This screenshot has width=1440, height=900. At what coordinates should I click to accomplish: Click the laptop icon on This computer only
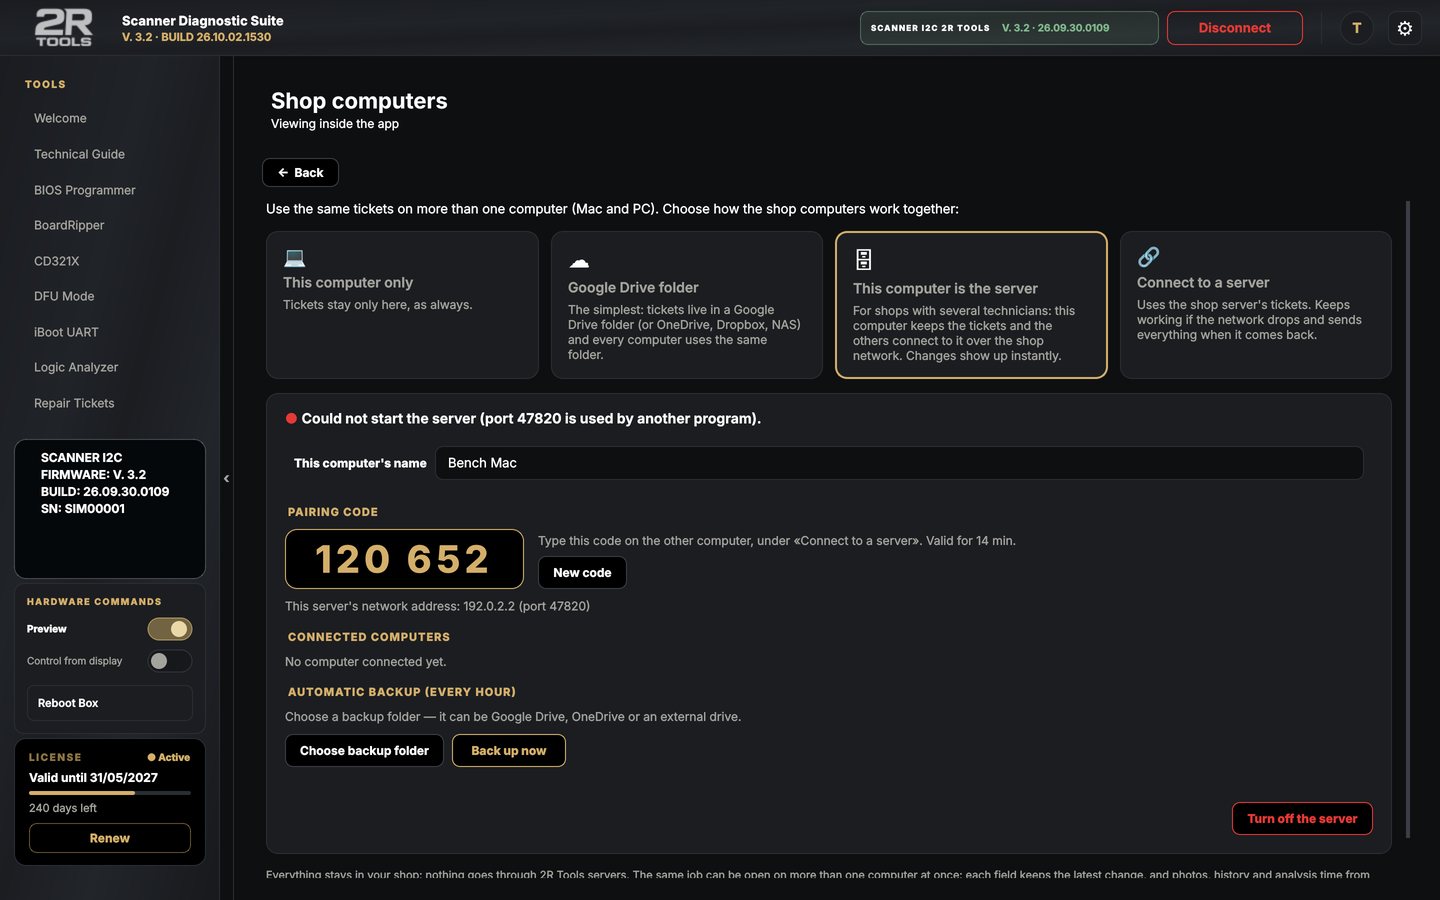pyautogui.click(x=294, y=258)
